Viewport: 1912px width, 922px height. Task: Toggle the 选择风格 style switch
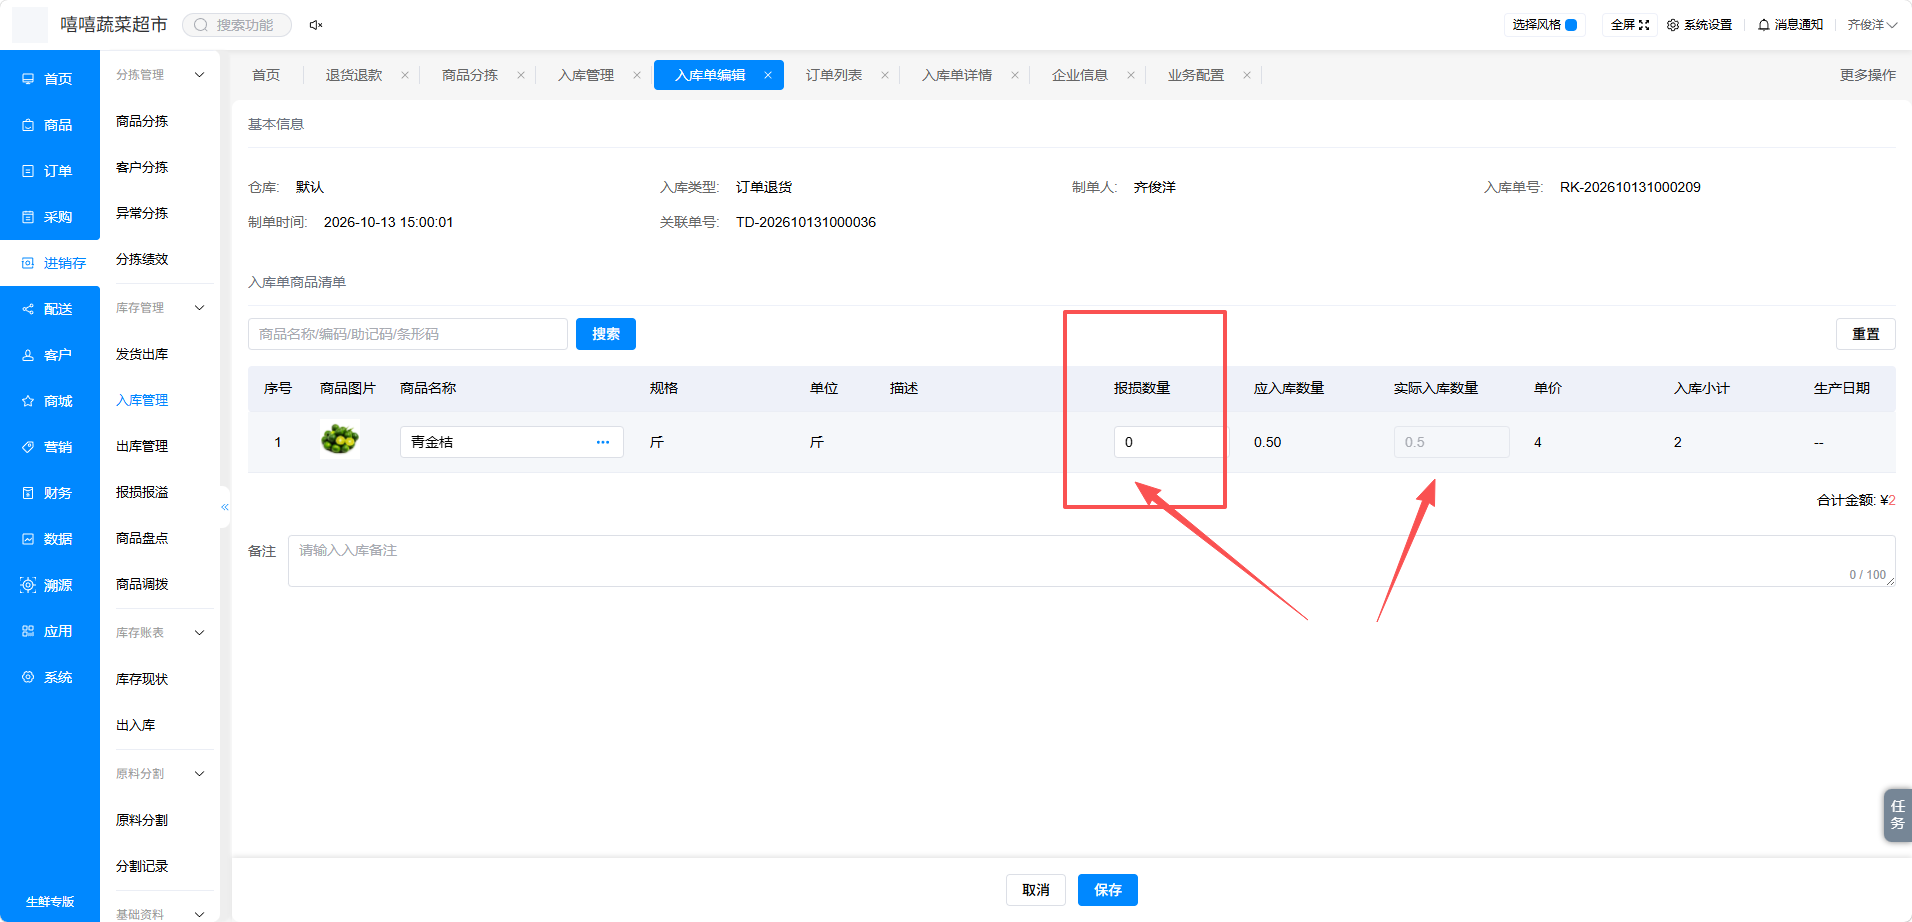(x=1571, y=25)
